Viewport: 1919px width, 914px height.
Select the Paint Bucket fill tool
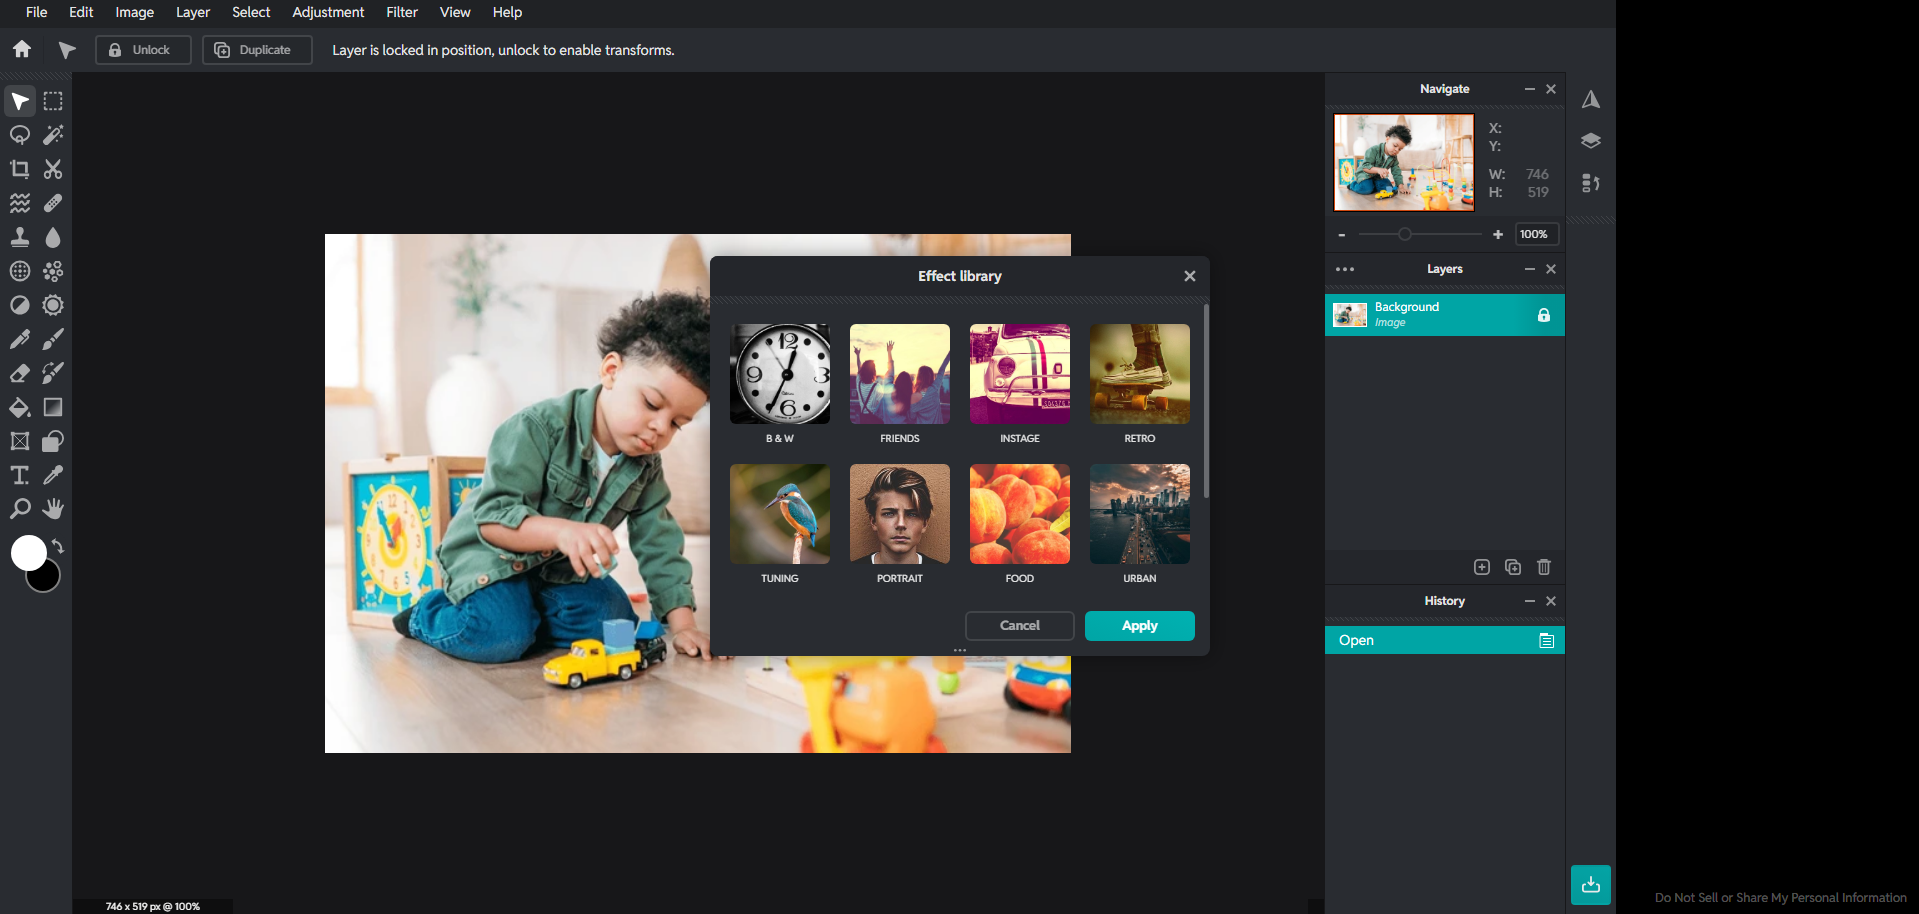20,407
